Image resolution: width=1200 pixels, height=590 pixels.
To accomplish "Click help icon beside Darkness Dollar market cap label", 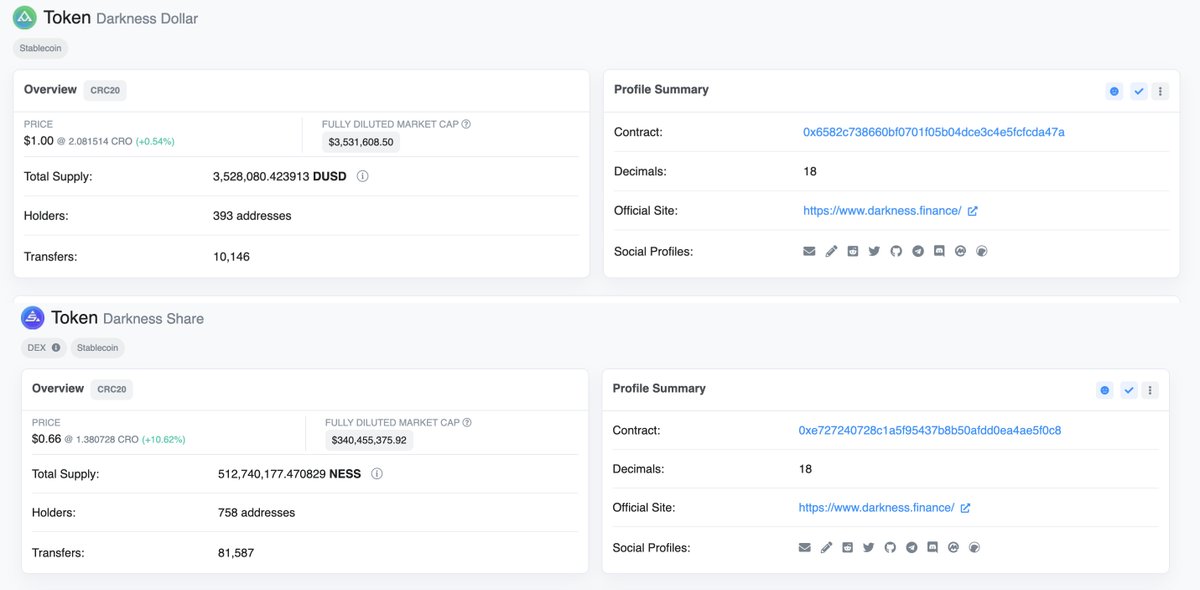I will (x=466, y=124).
